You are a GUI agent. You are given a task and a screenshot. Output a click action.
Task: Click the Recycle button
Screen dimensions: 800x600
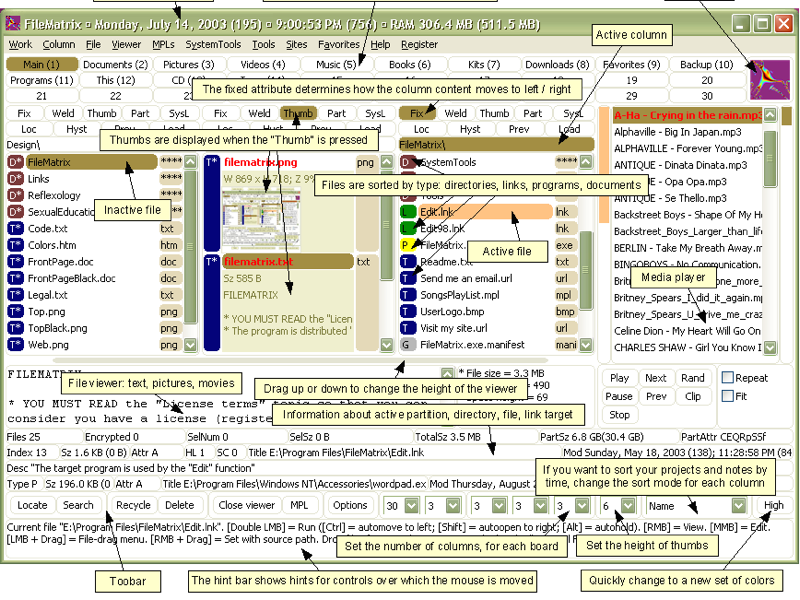pyautogui.click(x=134, y=505)
